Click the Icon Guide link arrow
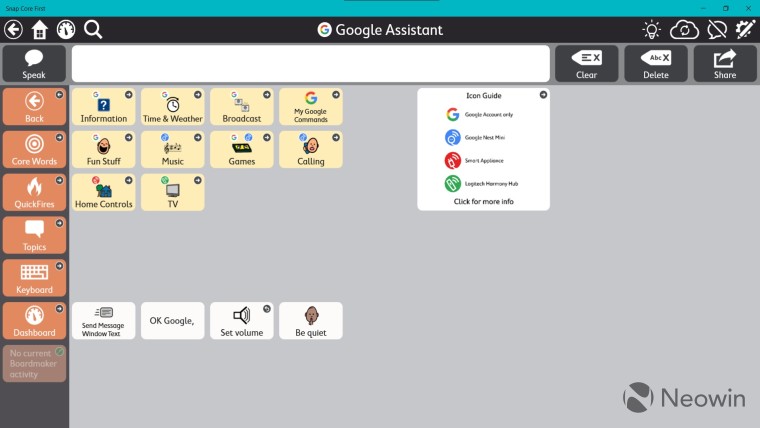This screenshot has height=428, width=760. click(x=543, y=95)
